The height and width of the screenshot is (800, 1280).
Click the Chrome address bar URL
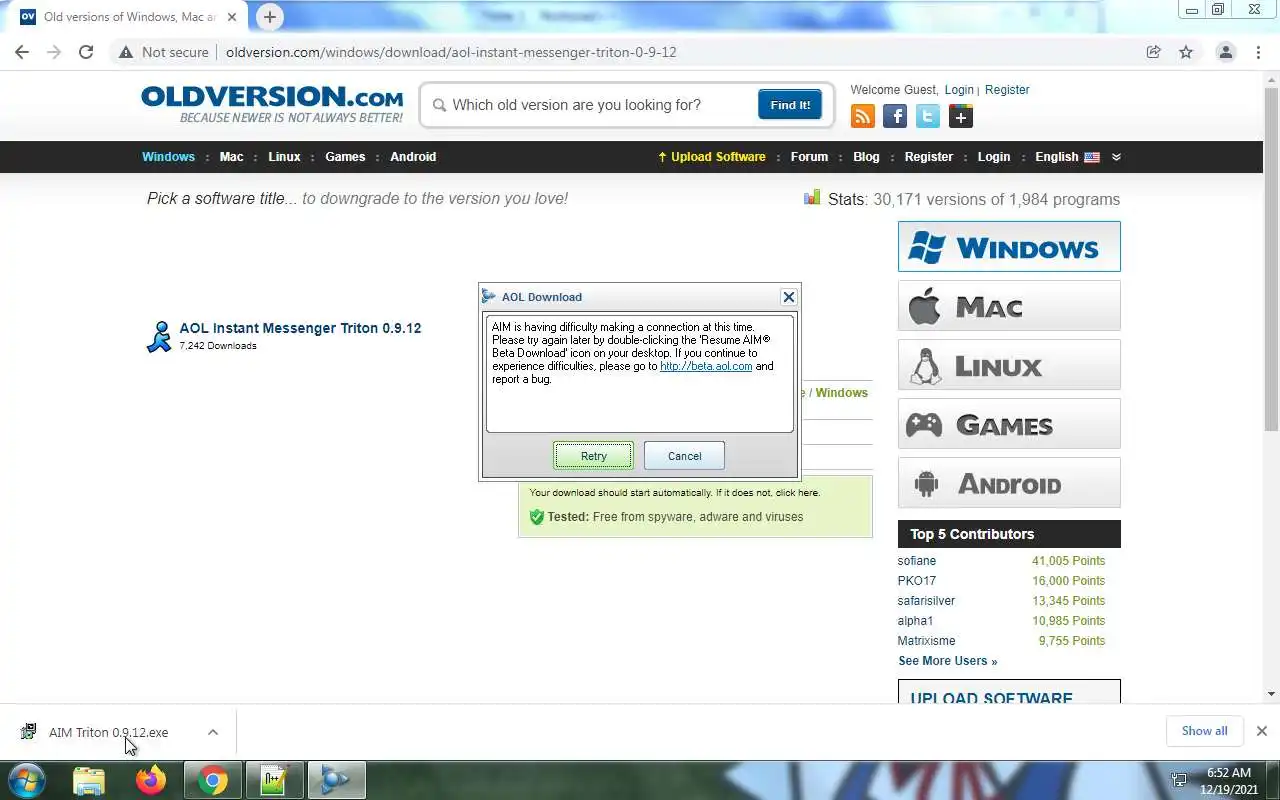point(451,52)
